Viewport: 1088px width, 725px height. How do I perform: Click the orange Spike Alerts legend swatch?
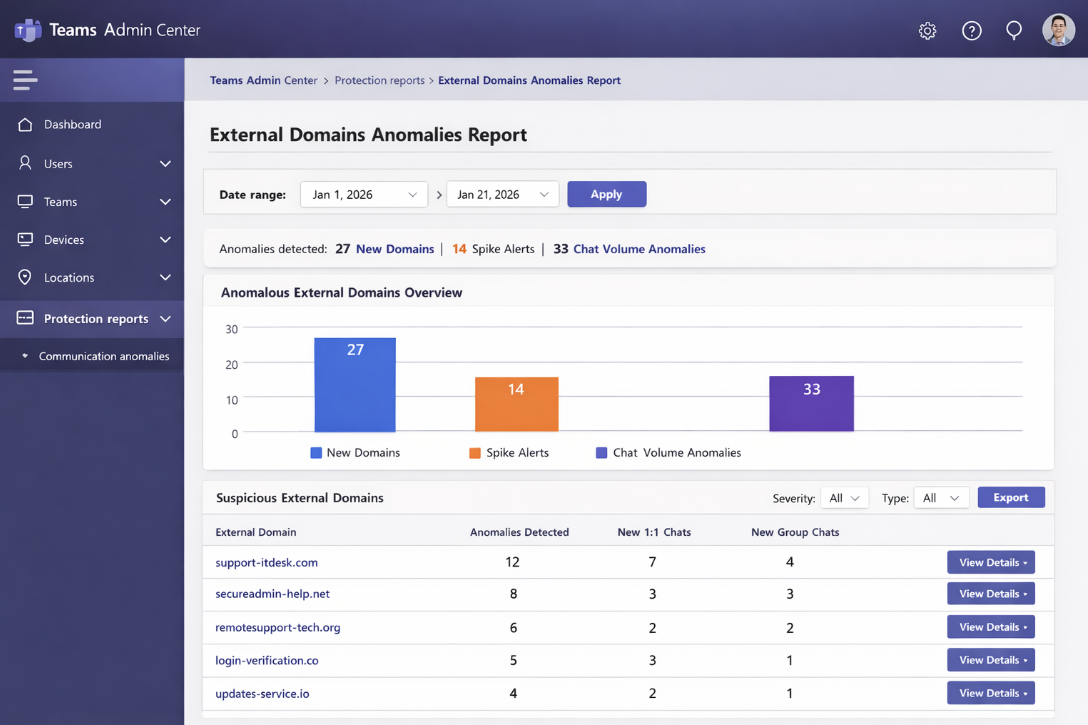pos(475,452)
